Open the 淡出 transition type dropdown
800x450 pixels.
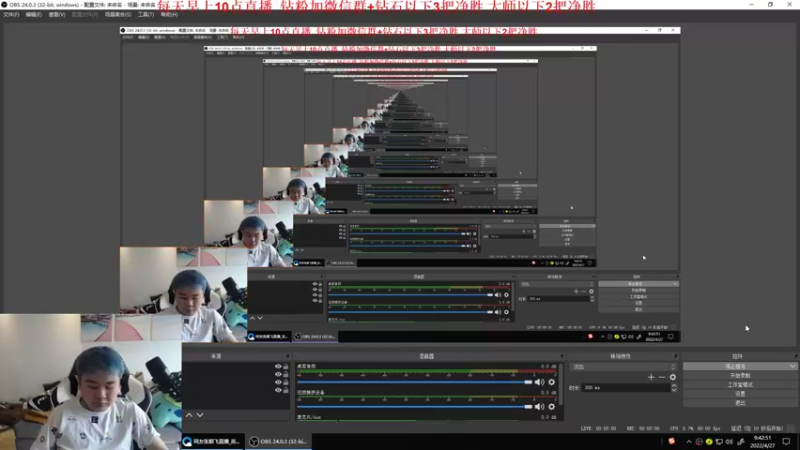pos(623,367)
